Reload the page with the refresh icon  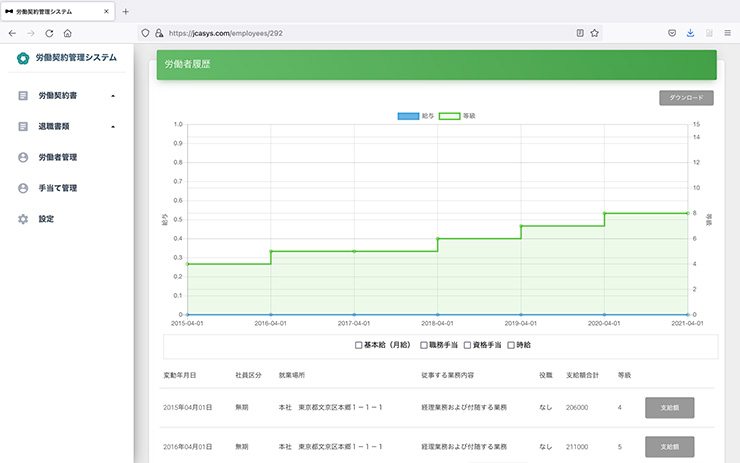(49, 33)
